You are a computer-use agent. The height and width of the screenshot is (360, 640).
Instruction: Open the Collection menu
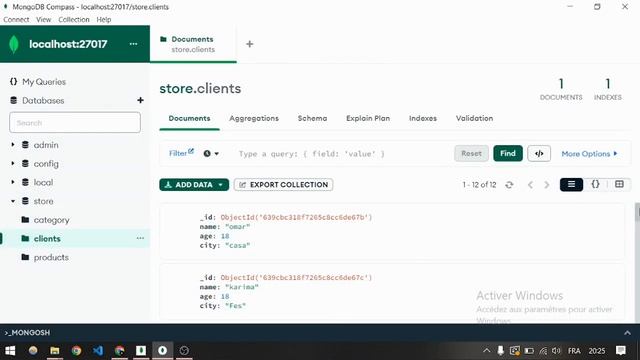pyautogui.click(x=73, y=20)
